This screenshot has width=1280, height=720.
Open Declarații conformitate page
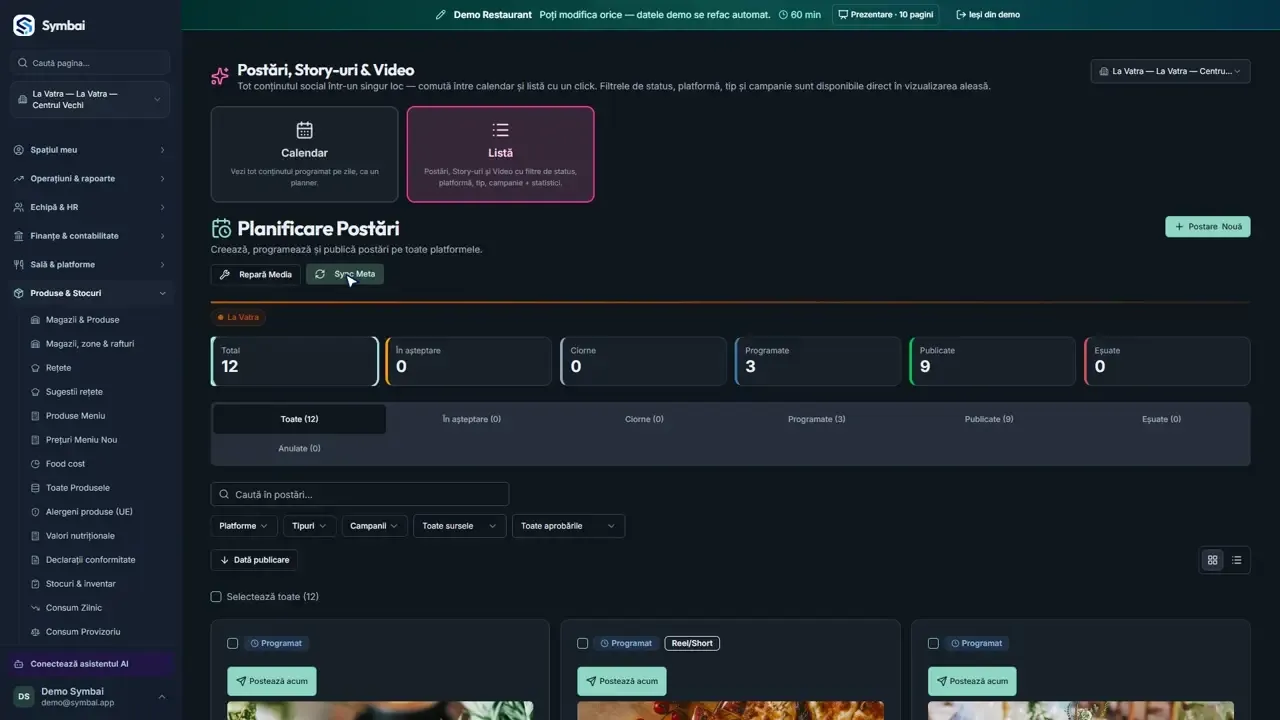(90, 560)
